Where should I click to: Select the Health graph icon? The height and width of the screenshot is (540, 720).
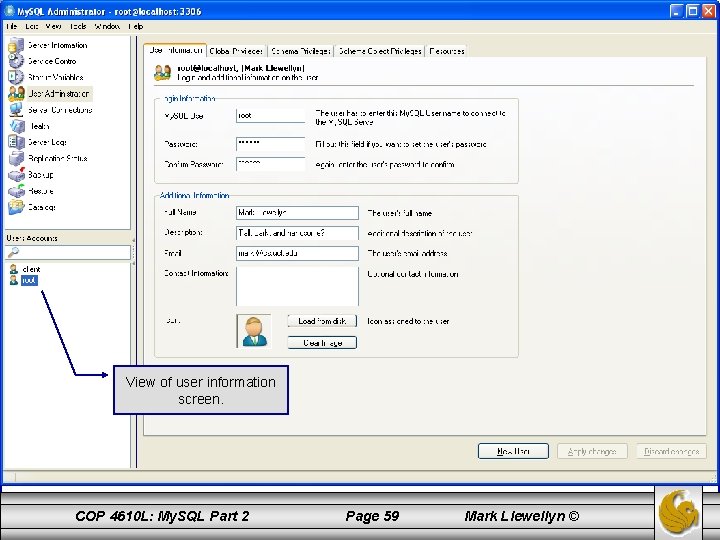tap(17, 126)
